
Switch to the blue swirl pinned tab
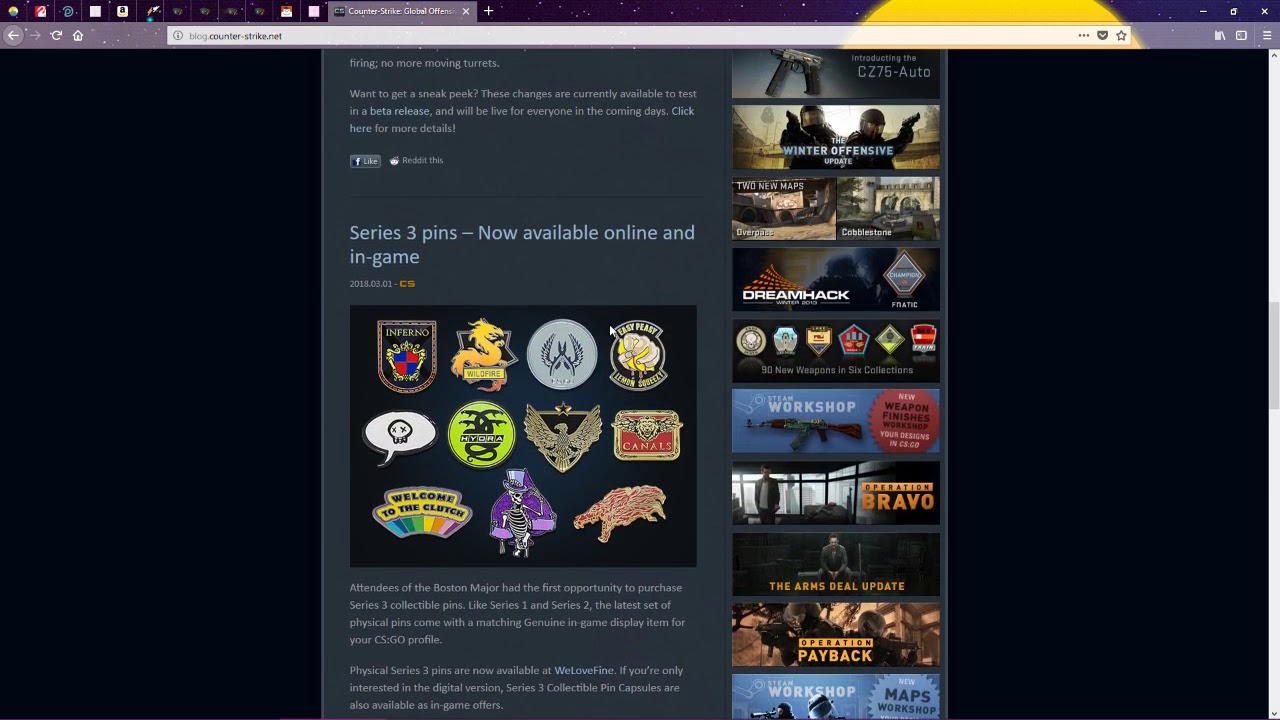click(68, 11)
